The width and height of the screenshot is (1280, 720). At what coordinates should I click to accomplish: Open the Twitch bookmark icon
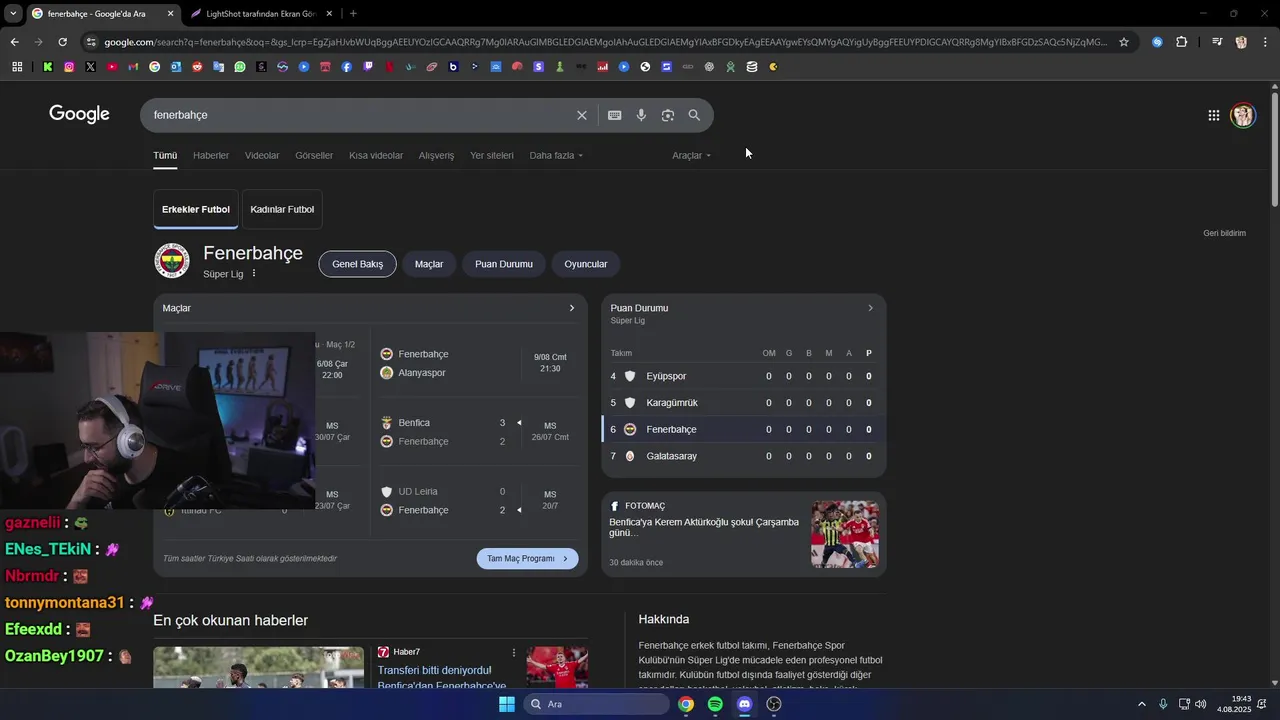click(368, 67)
